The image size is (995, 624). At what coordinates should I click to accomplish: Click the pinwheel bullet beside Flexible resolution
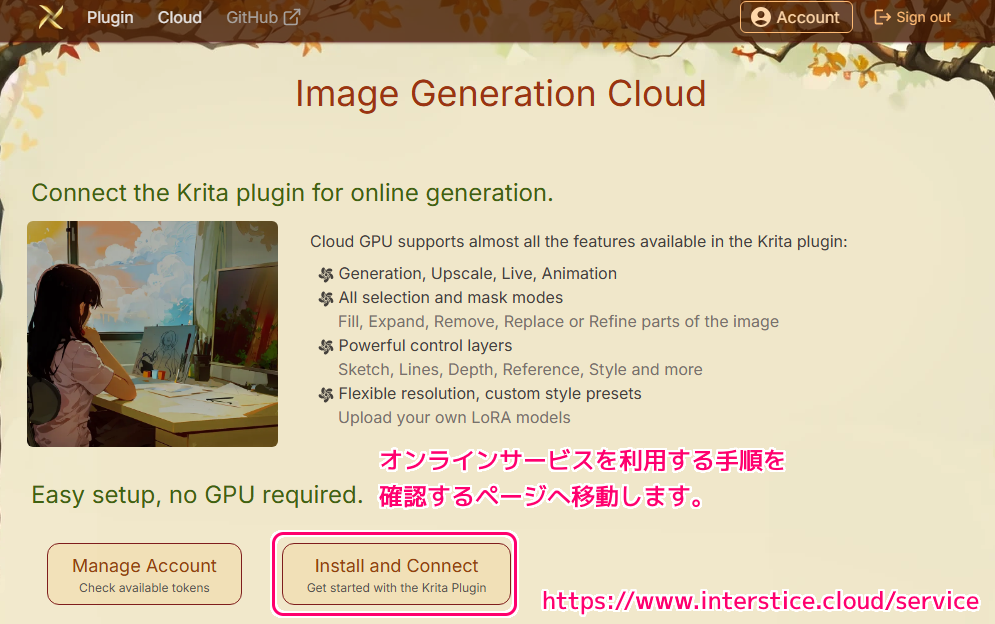[x=326, y=395]
